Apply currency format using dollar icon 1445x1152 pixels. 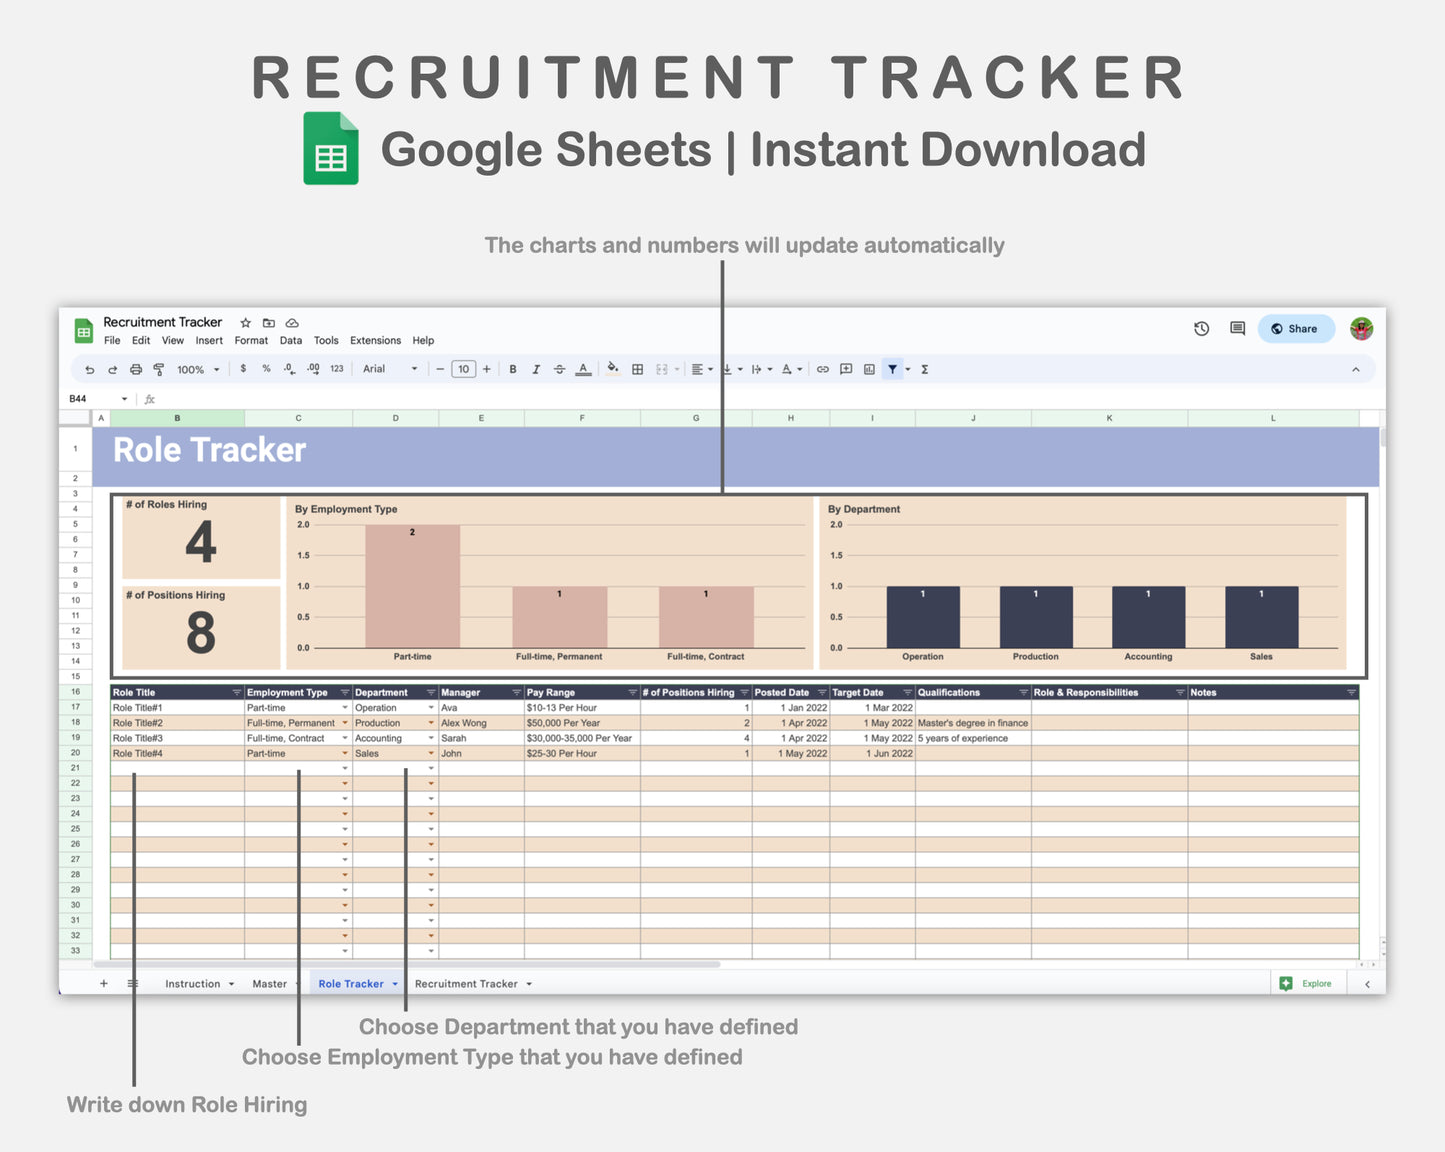pos(243,369)
